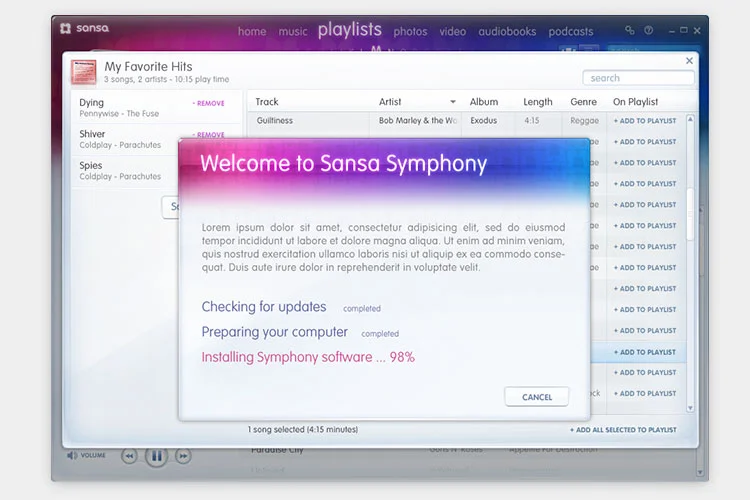Open the video tab
Image resolution: width=750 pixels, height=500 pixels.
click(x=452, y=32)
